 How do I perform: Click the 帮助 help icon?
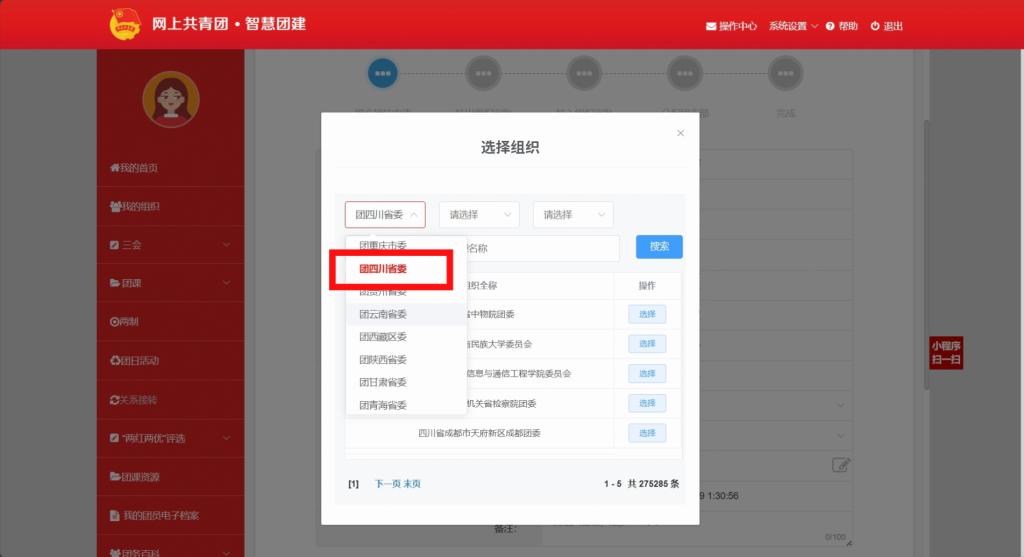tap(830, 26)
